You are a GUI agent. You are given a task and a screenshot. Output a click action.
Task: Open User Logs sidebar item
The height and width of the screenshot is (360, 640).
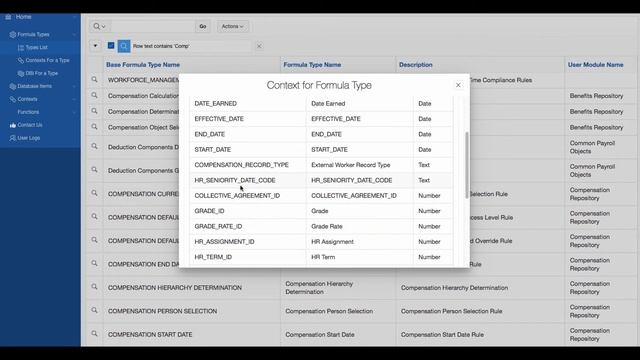point(29,138)
